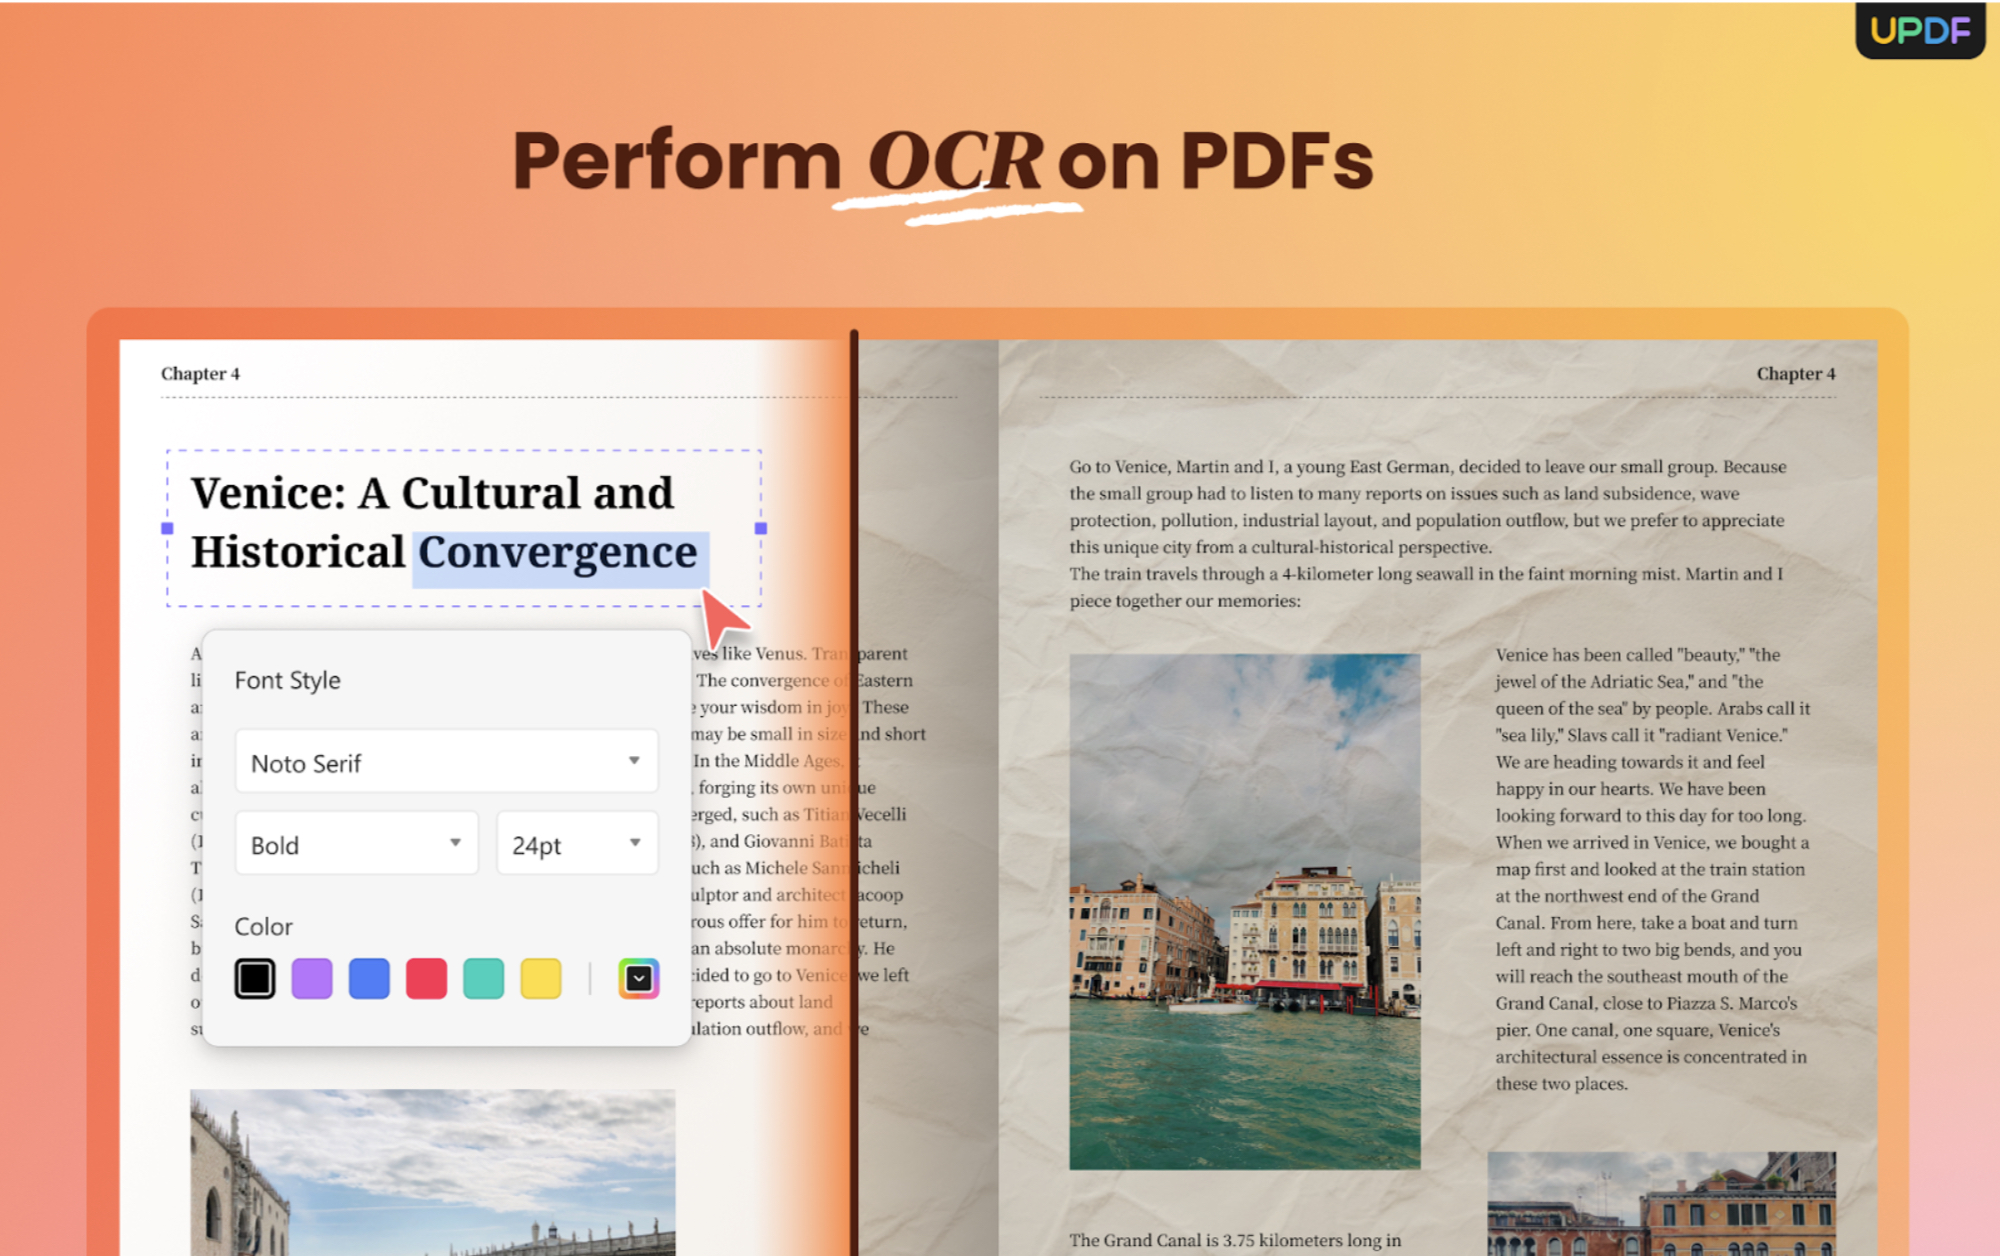This screenshot has width=2000, height=1256.
Task: Set the text color to red
Action: pos(426,978)
